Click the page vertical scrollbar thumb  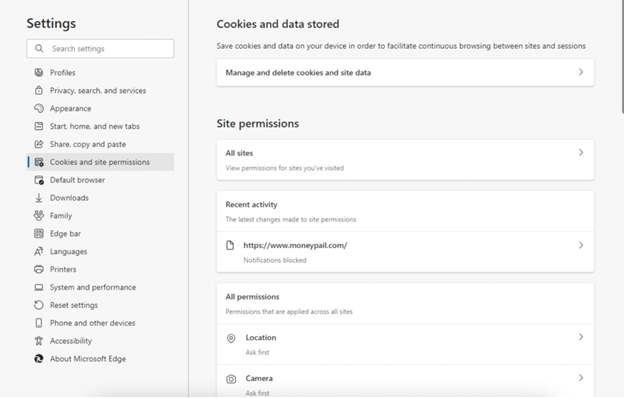tap(622, 57)
